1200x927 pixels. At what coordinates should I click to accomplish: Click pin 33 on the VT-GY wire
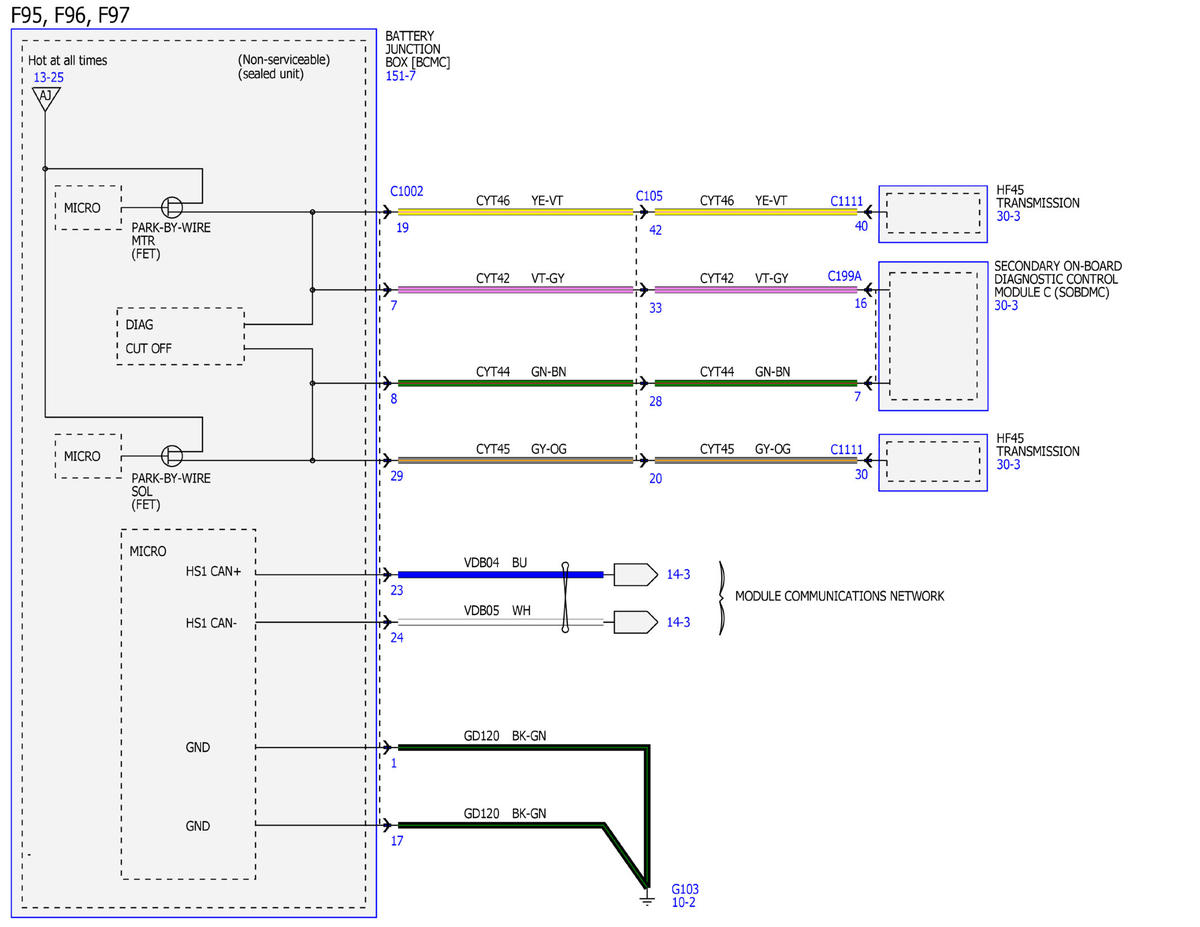[x=655, y=308]
